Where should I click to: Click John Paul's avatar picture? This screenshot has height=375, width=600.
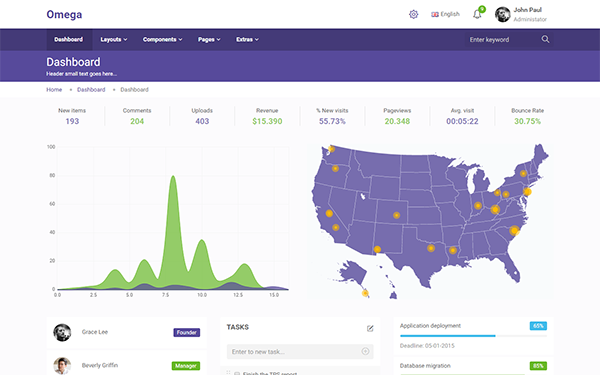(502, 15)
